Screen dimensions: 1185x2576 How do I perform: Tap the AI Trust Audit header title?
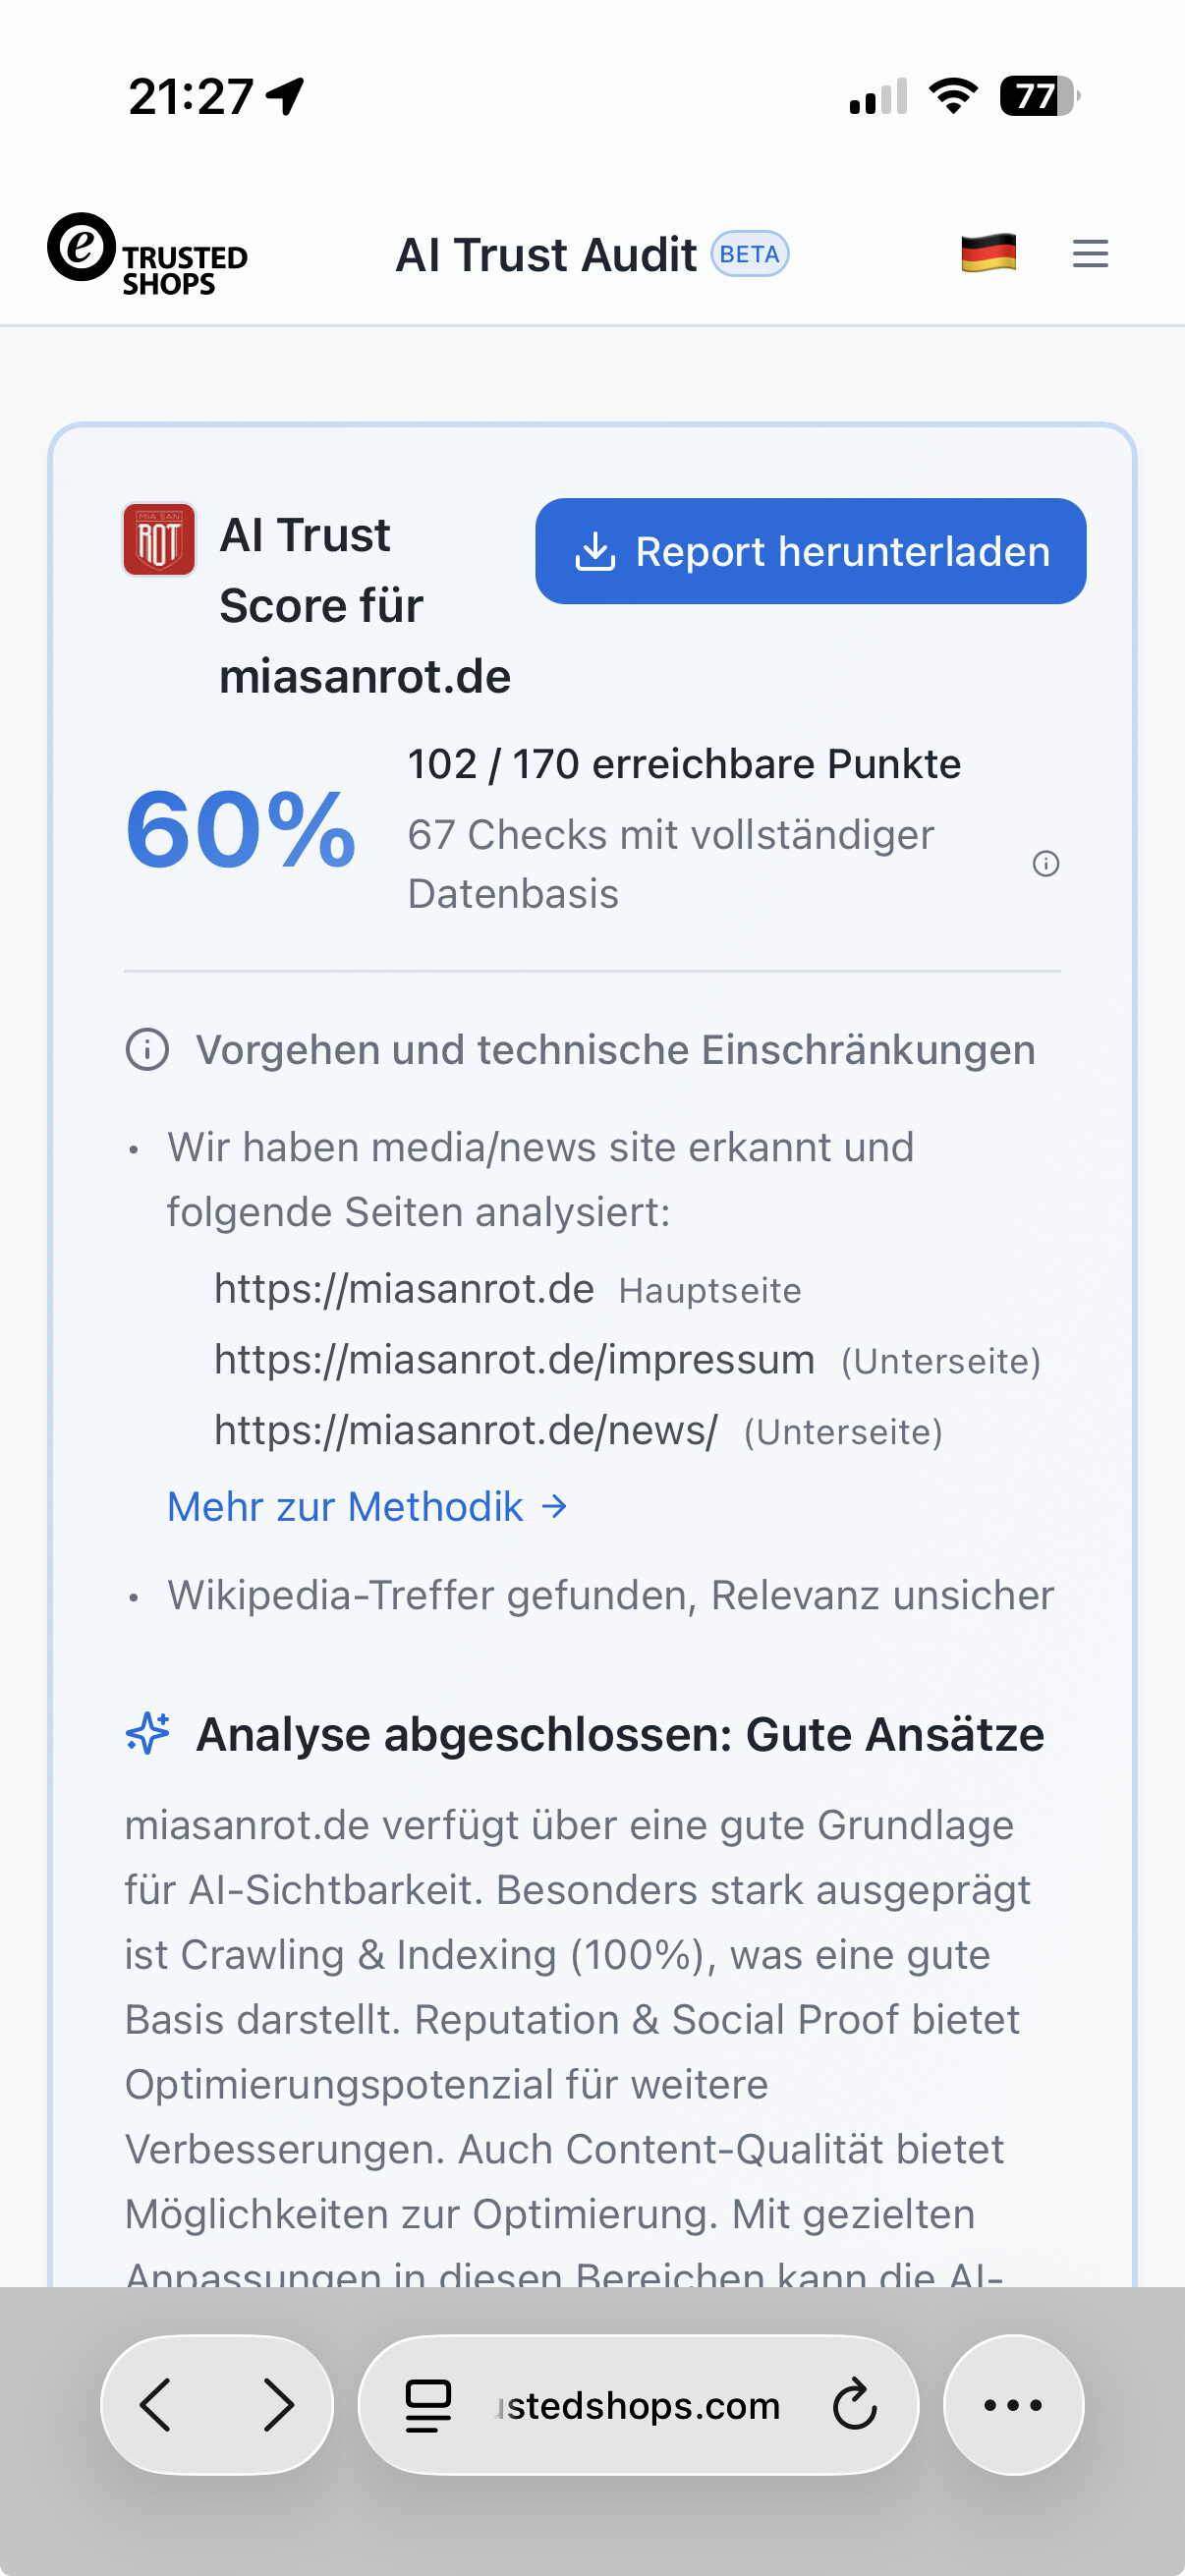546,254
